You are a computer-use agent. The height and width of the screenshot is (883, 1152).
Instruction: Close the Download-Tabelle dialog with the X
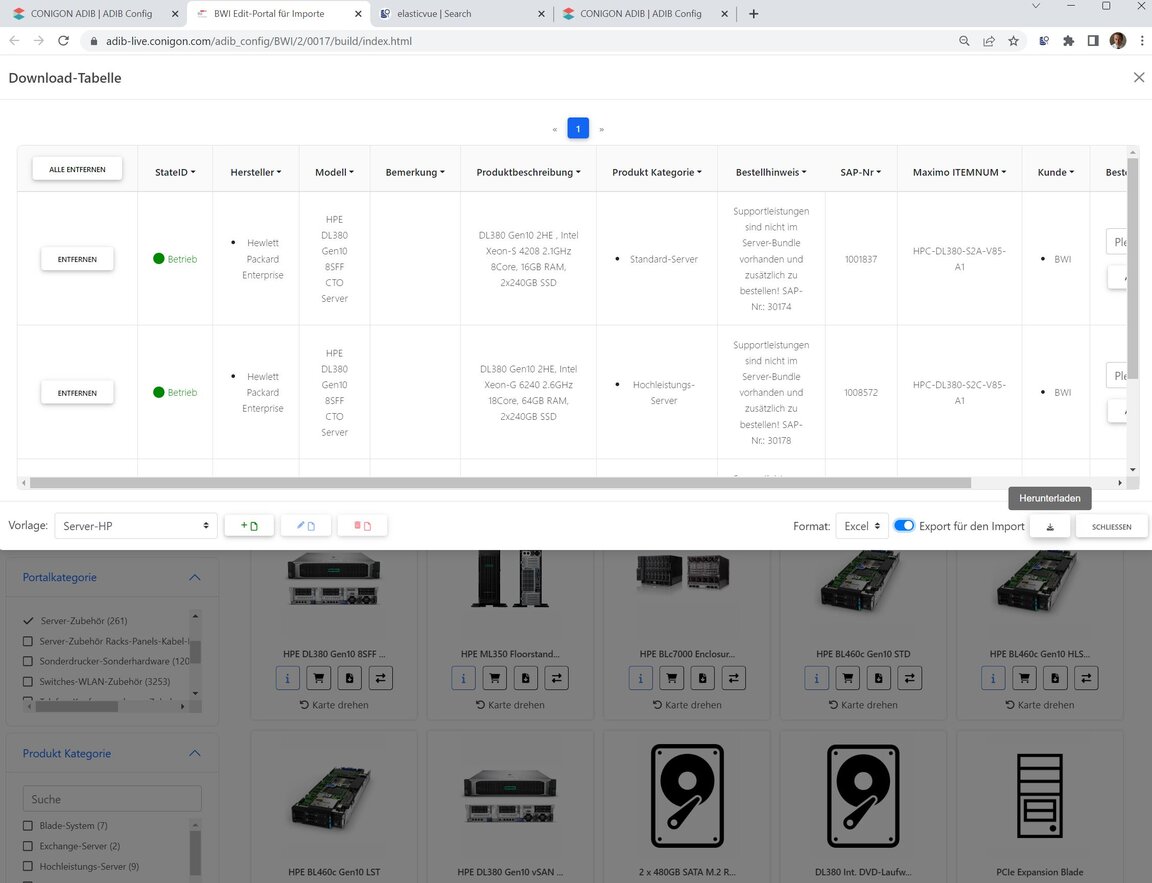pos(1138,77)
